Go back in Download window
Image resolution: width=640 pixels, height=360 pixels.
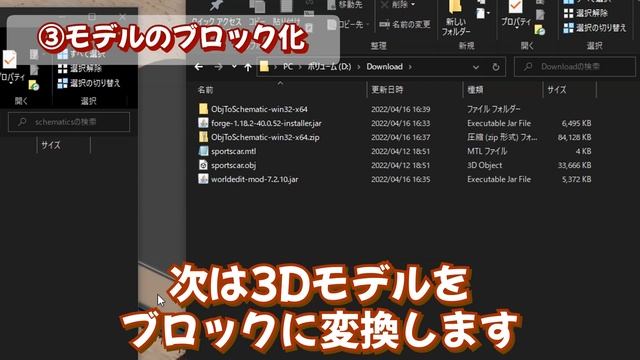pyautogui.click(x=199, y=67)
